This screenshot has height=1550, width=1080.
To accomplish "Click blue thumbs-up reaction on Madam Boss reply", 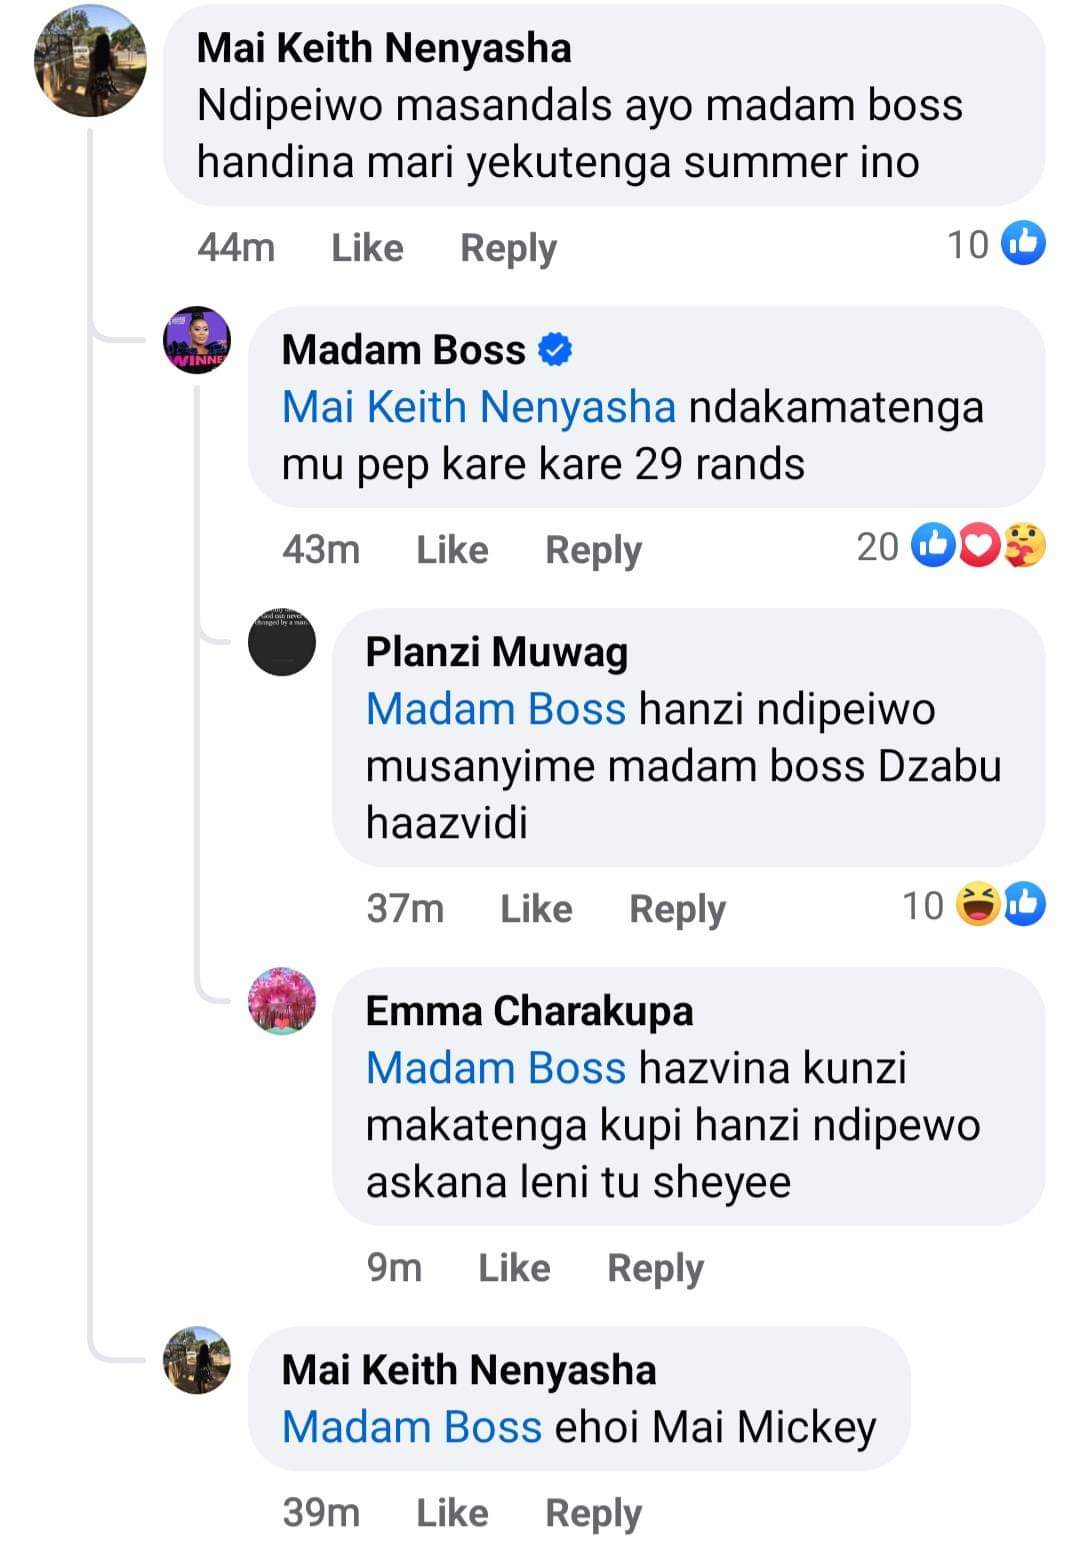I will (x=933, y=546).
